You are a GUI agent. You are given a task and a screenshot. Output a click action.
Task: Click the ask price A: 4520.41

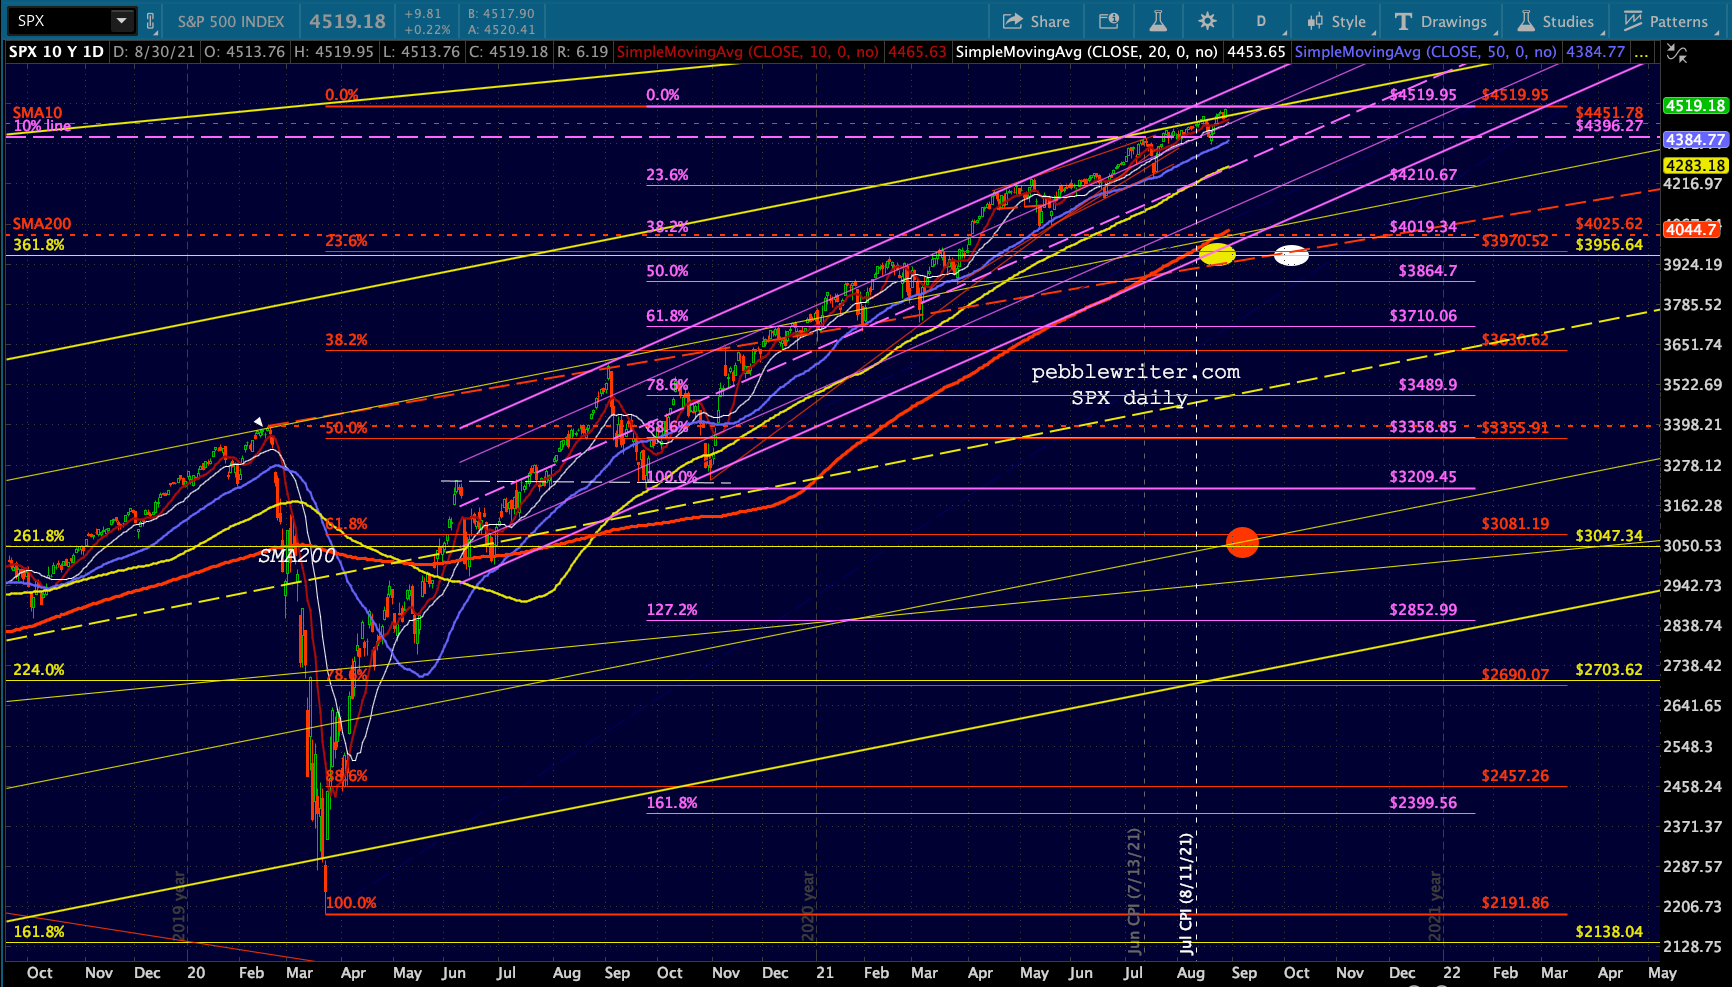coord(501,29)
